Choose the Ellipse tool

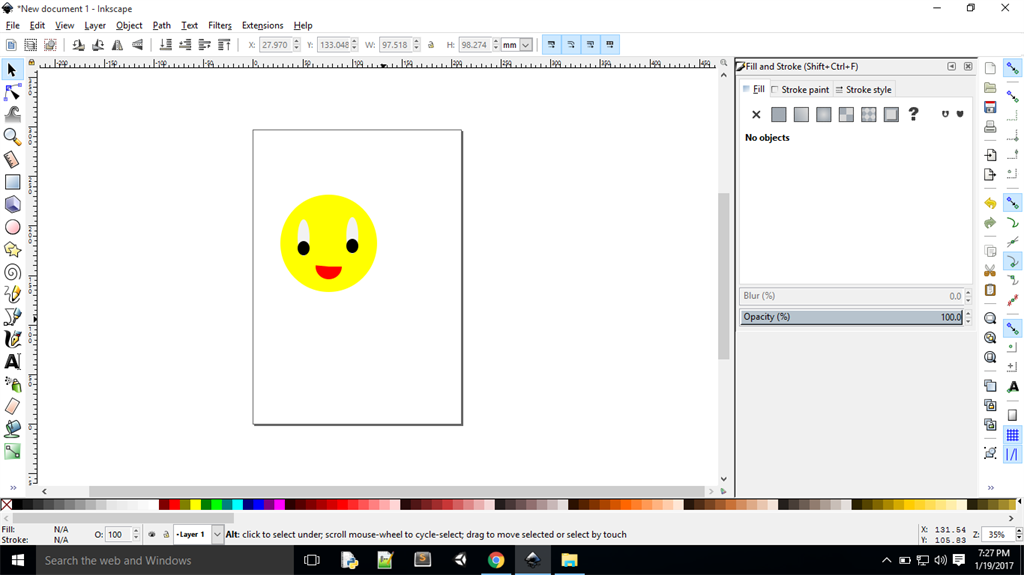pos(12,227)
